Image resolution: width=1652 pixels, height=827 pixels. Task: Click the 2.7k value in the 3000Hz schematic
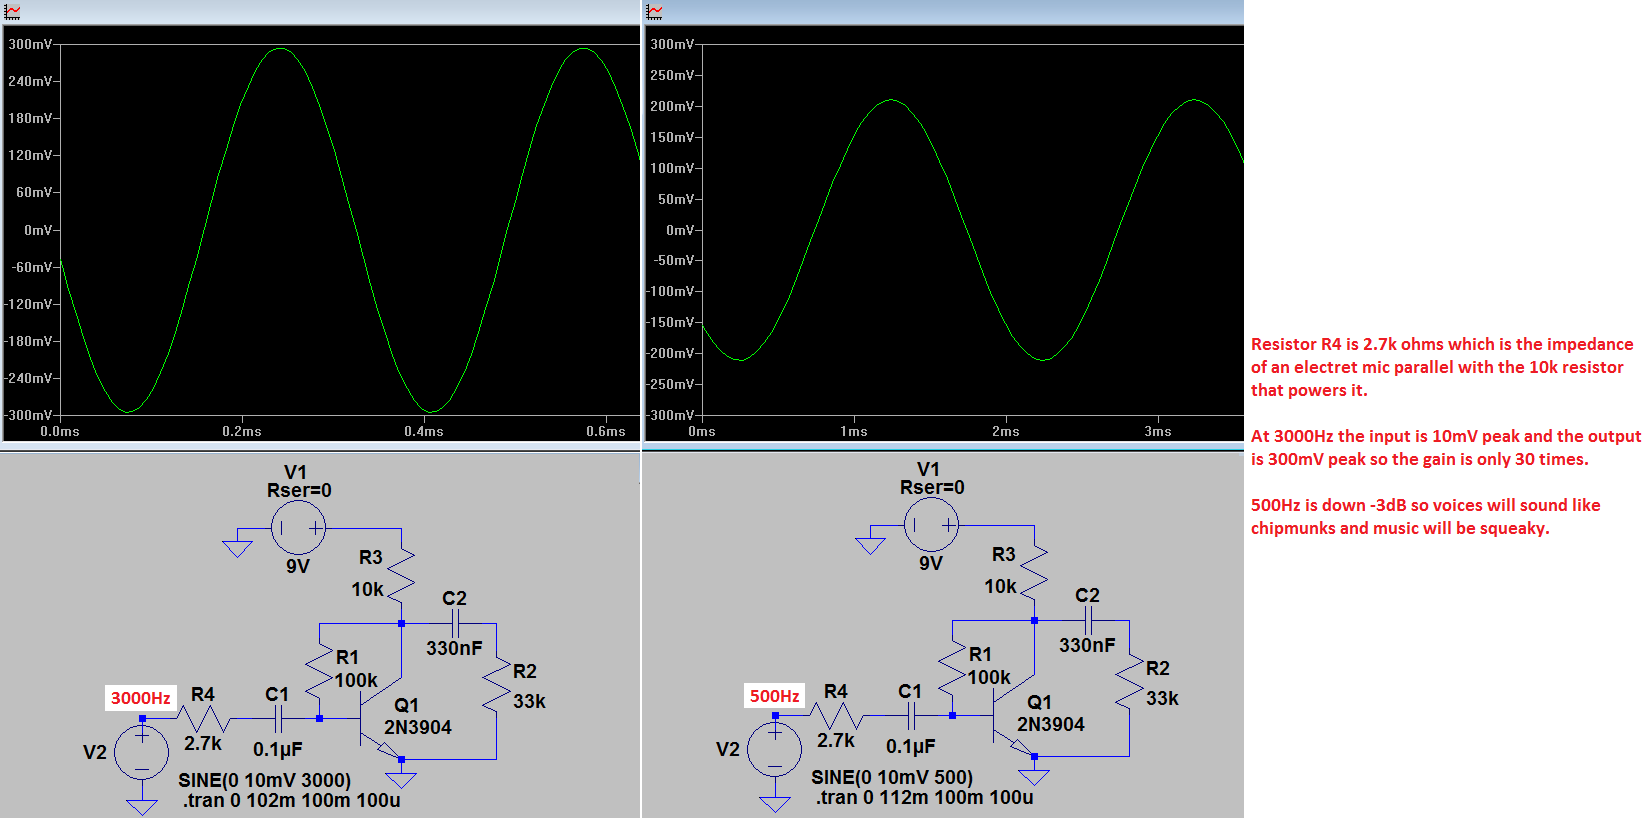(203, 744)
